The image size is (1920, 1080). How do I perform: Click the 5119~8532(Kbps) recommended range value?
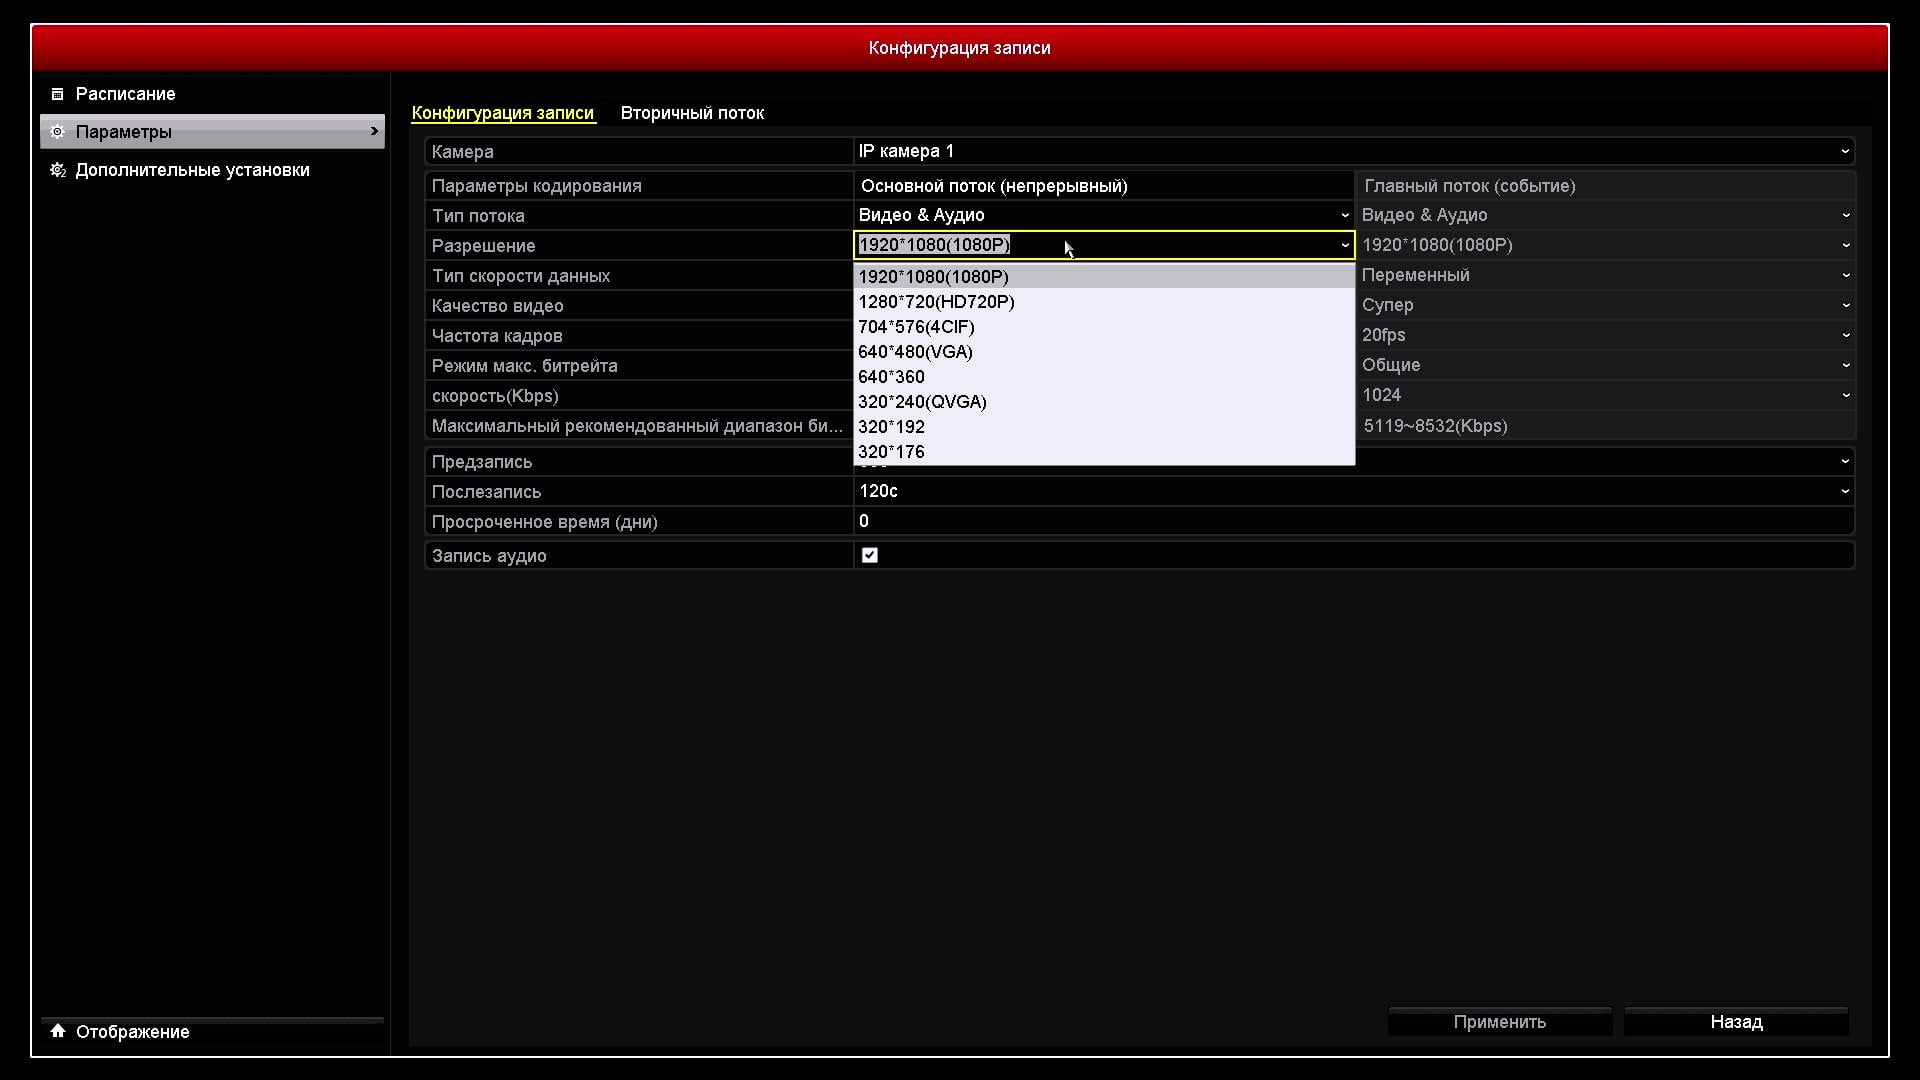1435,426
